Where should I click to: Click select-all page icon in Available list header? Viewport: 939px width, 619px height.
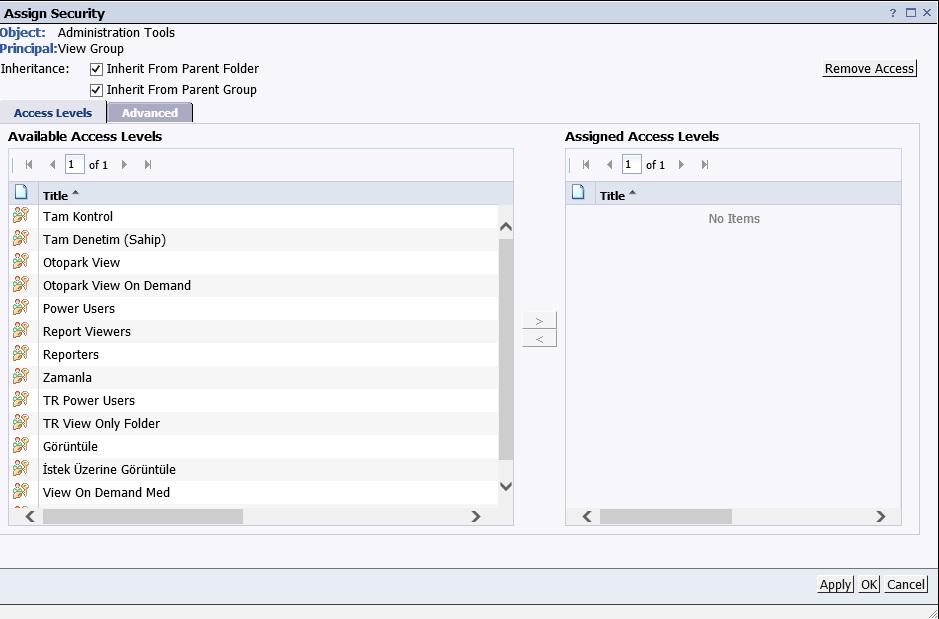click(x=21, y=193)
